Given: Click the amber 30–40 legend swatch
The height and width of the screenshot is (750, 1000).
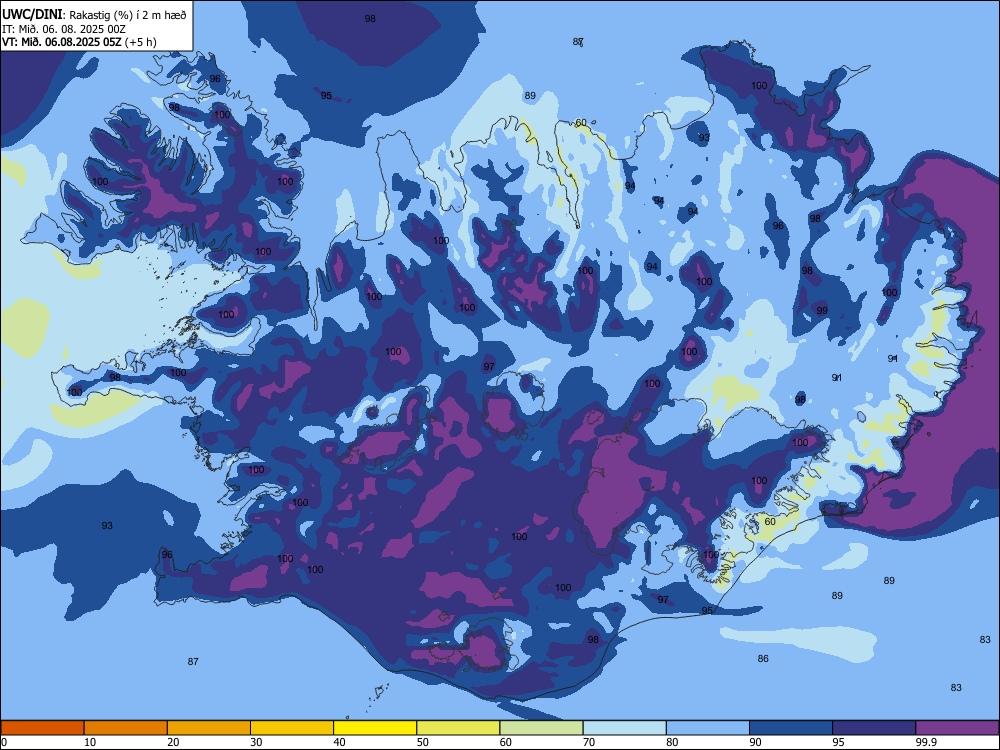Looking at the screenshot, I should pos(292,728).
